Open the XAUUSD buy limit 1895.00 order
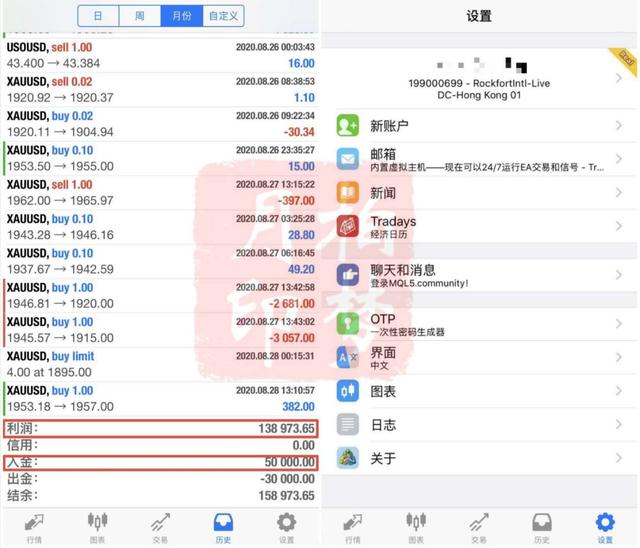The height and width of the screenshot is (548, 640). coord(161,364)
